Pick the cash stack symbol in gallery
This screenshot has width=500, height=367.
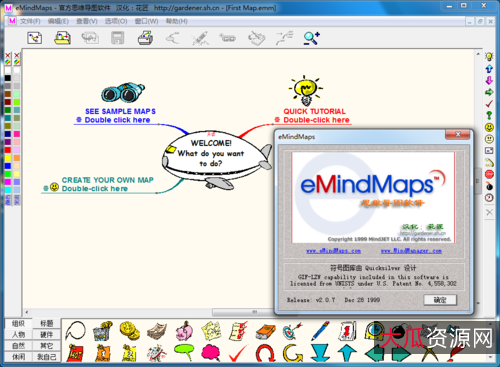(157, 331)
